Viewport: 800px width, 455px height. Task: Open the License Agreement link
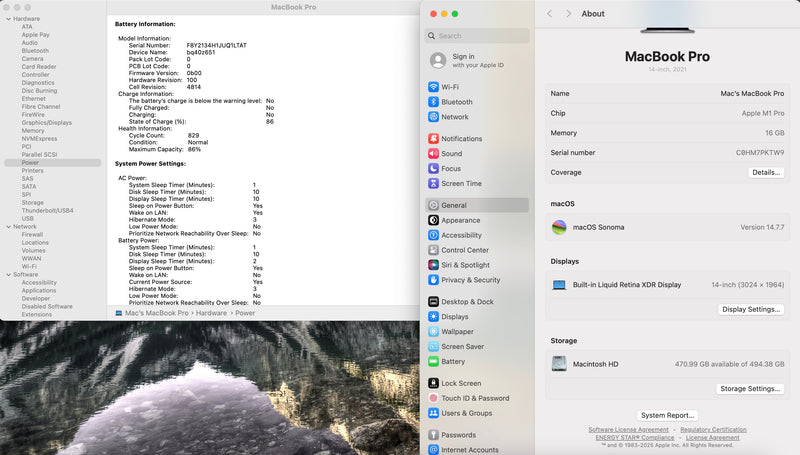[712, 437]
